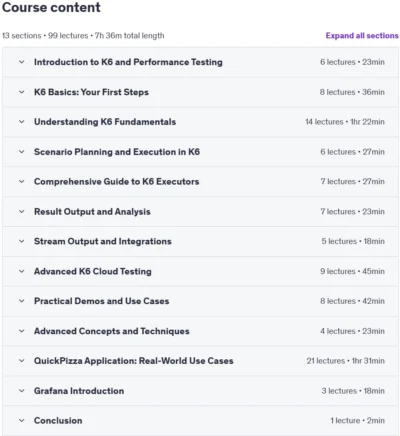This screenshot has width=400, height=436.
Task: Expand the Grafana Introduction chevron
Action: pos(22,391)
